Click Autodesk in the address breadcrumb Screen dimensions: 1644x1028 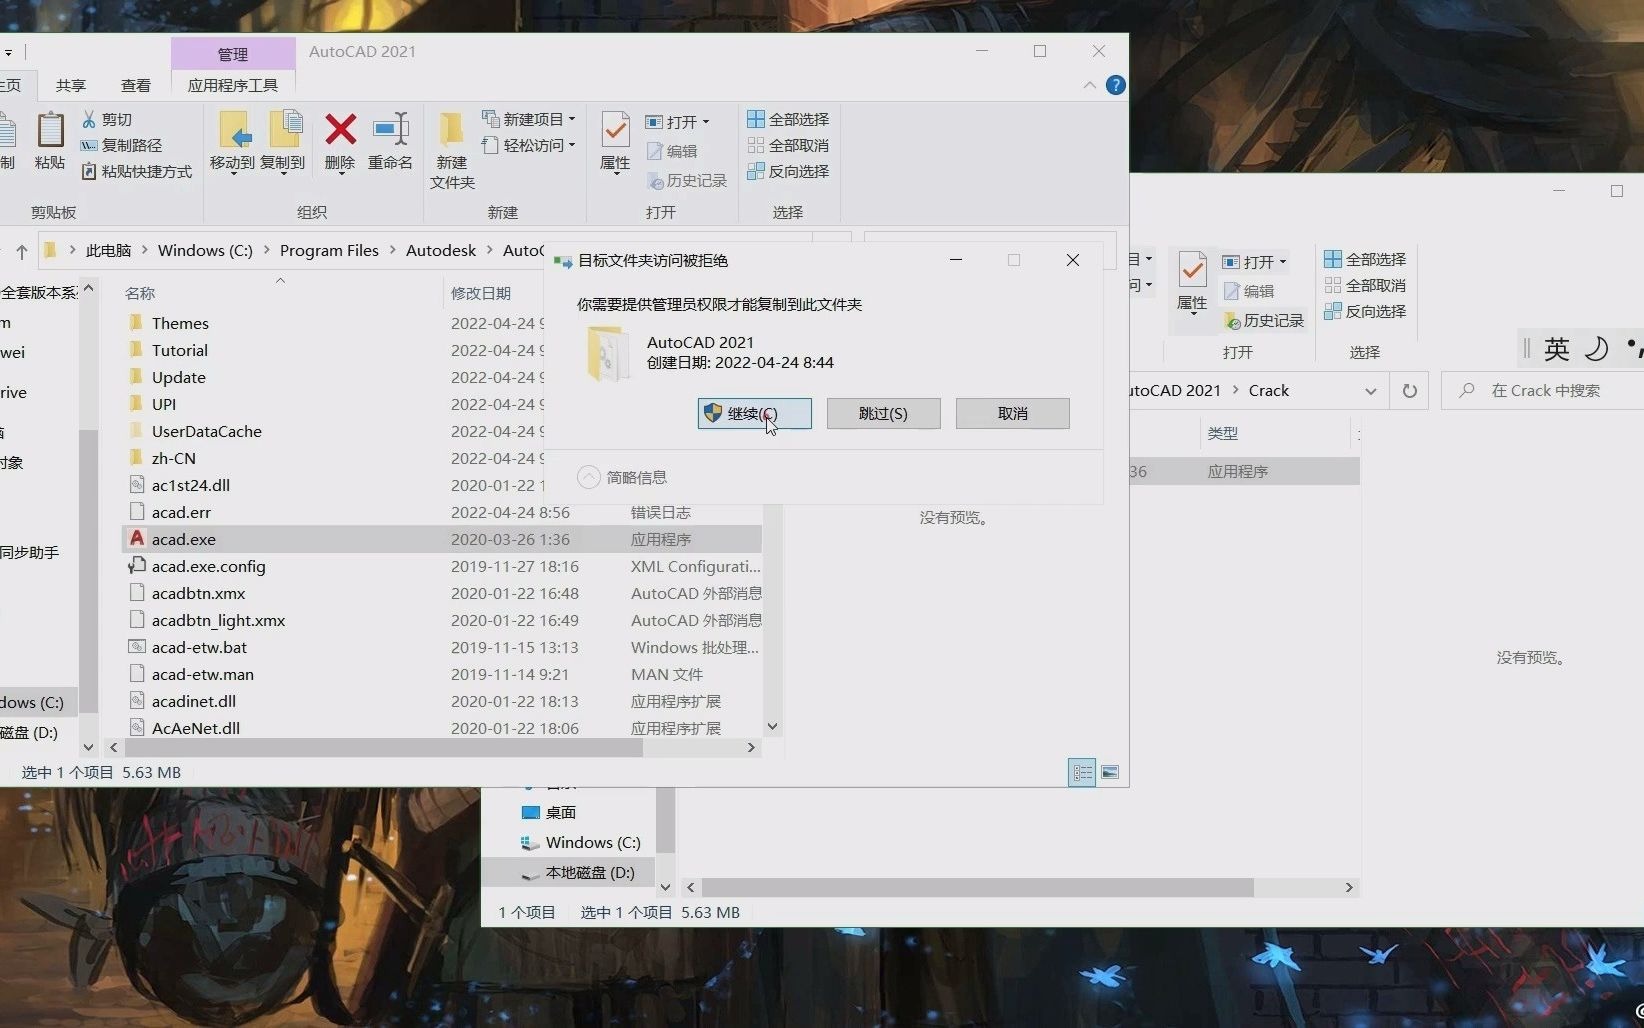pos(440,251)
